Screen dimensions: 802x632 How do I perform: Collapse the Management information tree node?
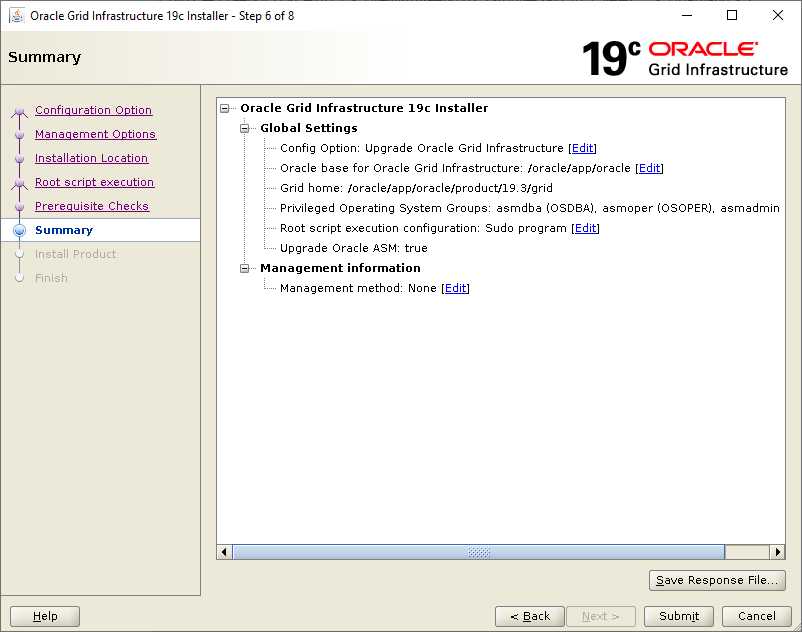(x=244, y=268)
